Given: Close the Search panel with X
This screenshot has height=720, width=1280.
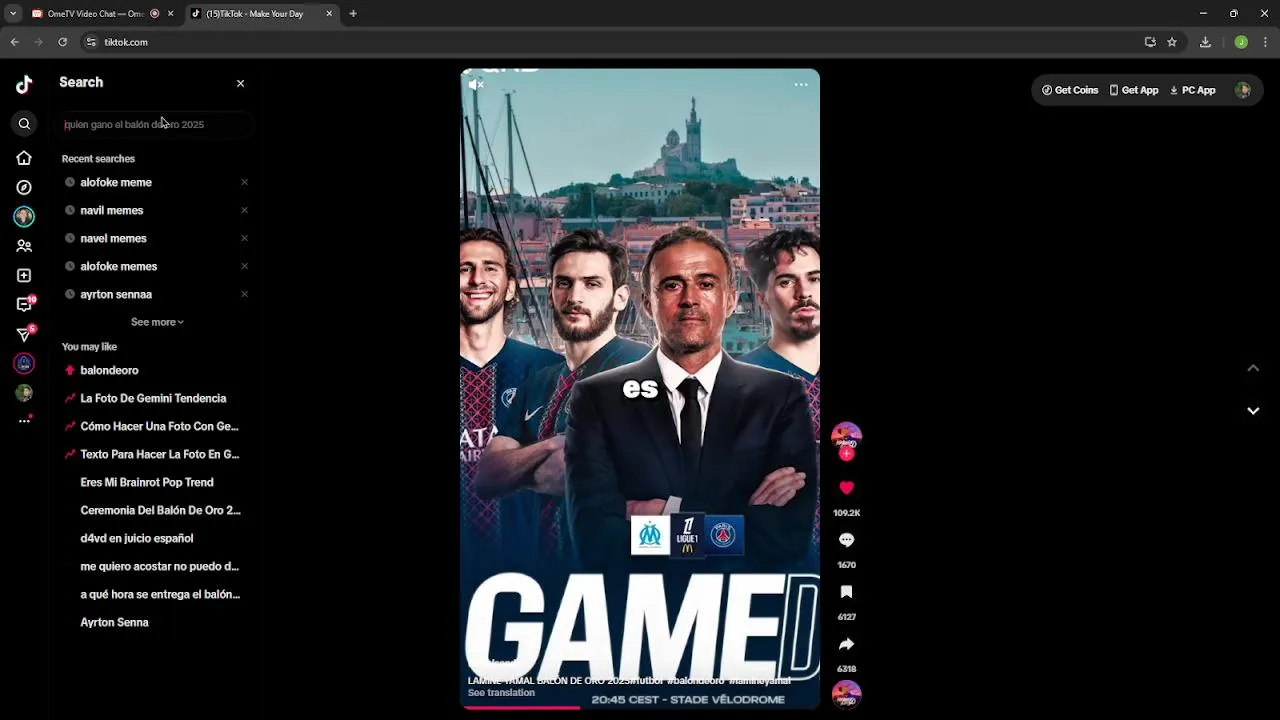Looking at the screenshot, I should tap(240, 83).
